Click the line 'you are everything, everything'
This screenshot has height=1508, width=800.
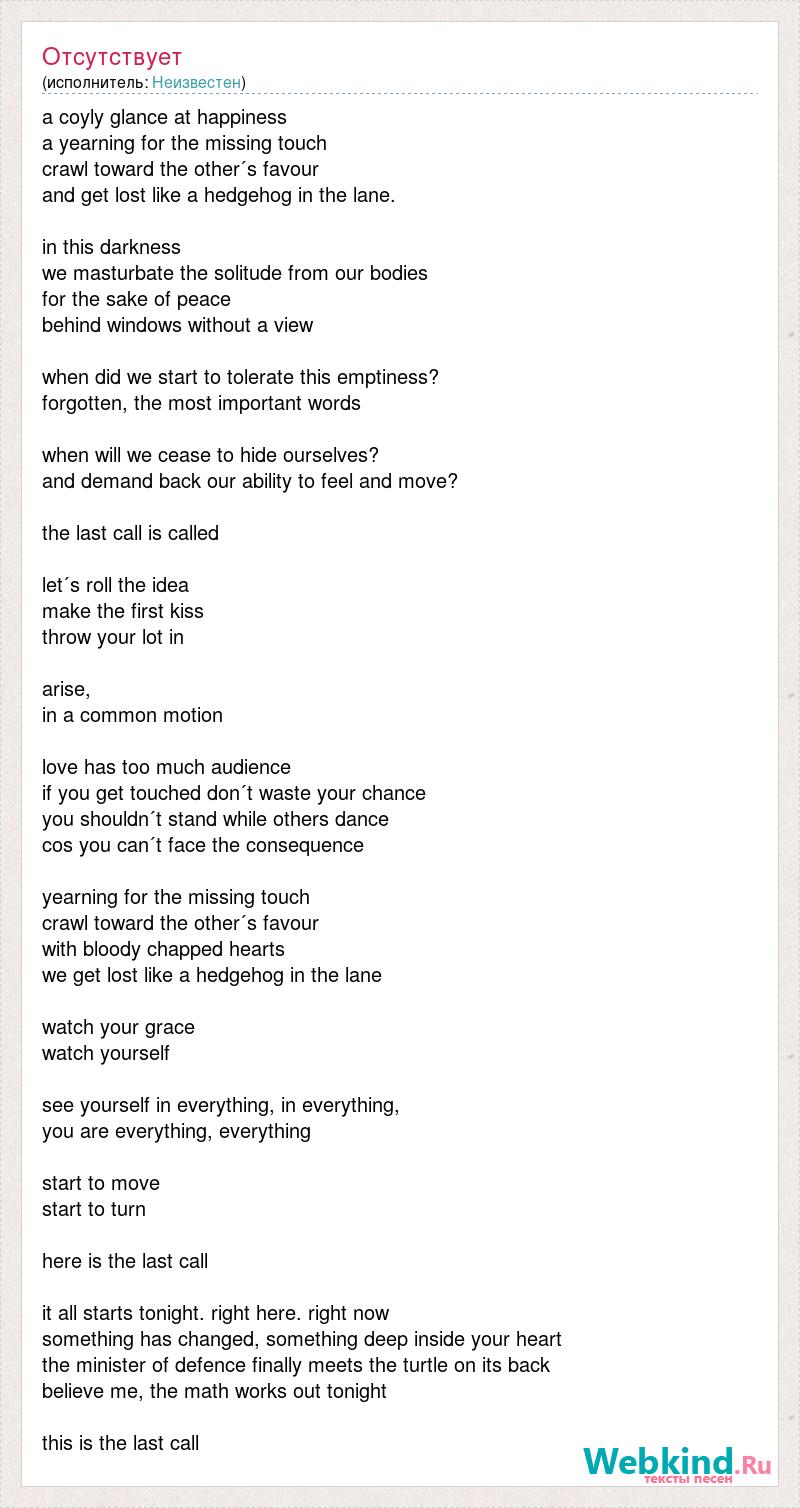coord(176,1131)
